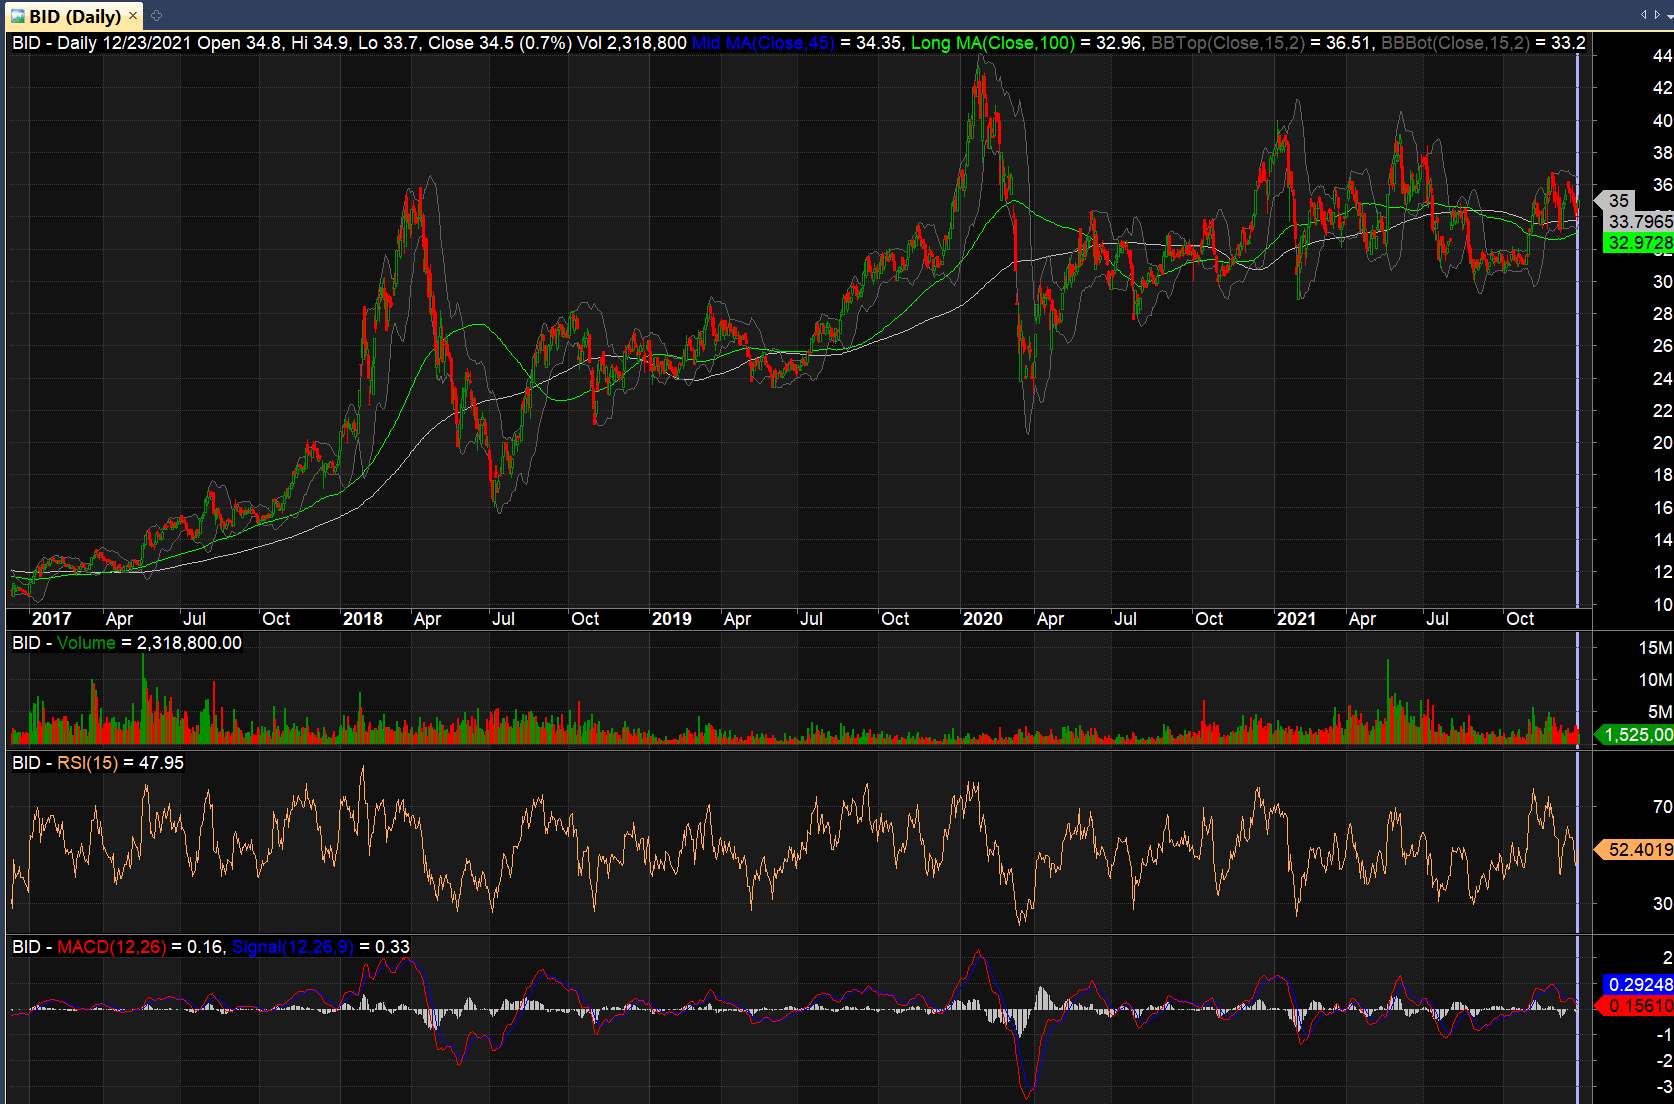1674x1104 pixels.
Task: Click the RSI(15) indicator label
Action: click(87, 763)
